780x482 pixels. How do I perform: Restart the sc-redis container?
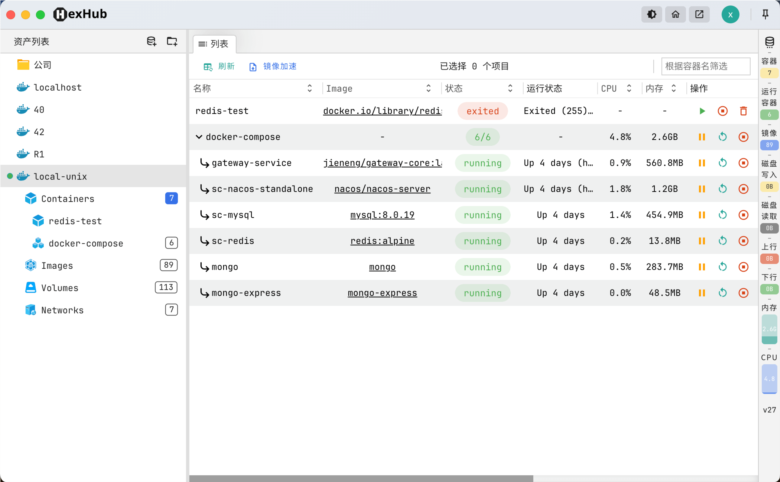coord(723,241)
